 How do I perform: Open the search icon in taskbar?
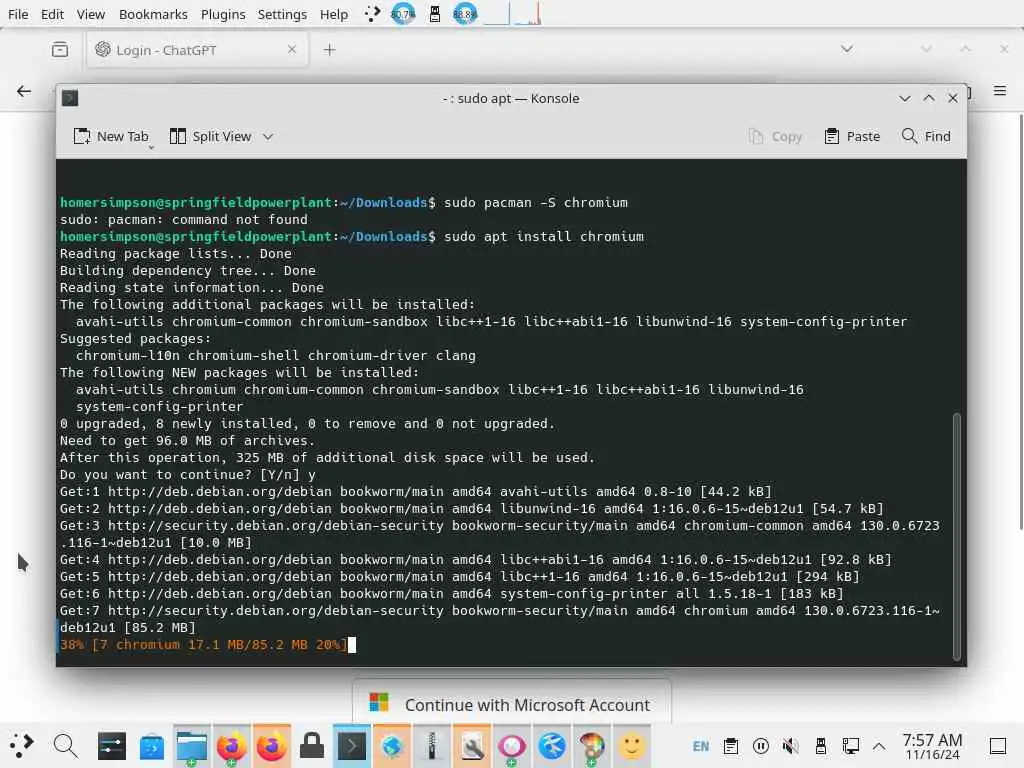click(x=65, y=745)
